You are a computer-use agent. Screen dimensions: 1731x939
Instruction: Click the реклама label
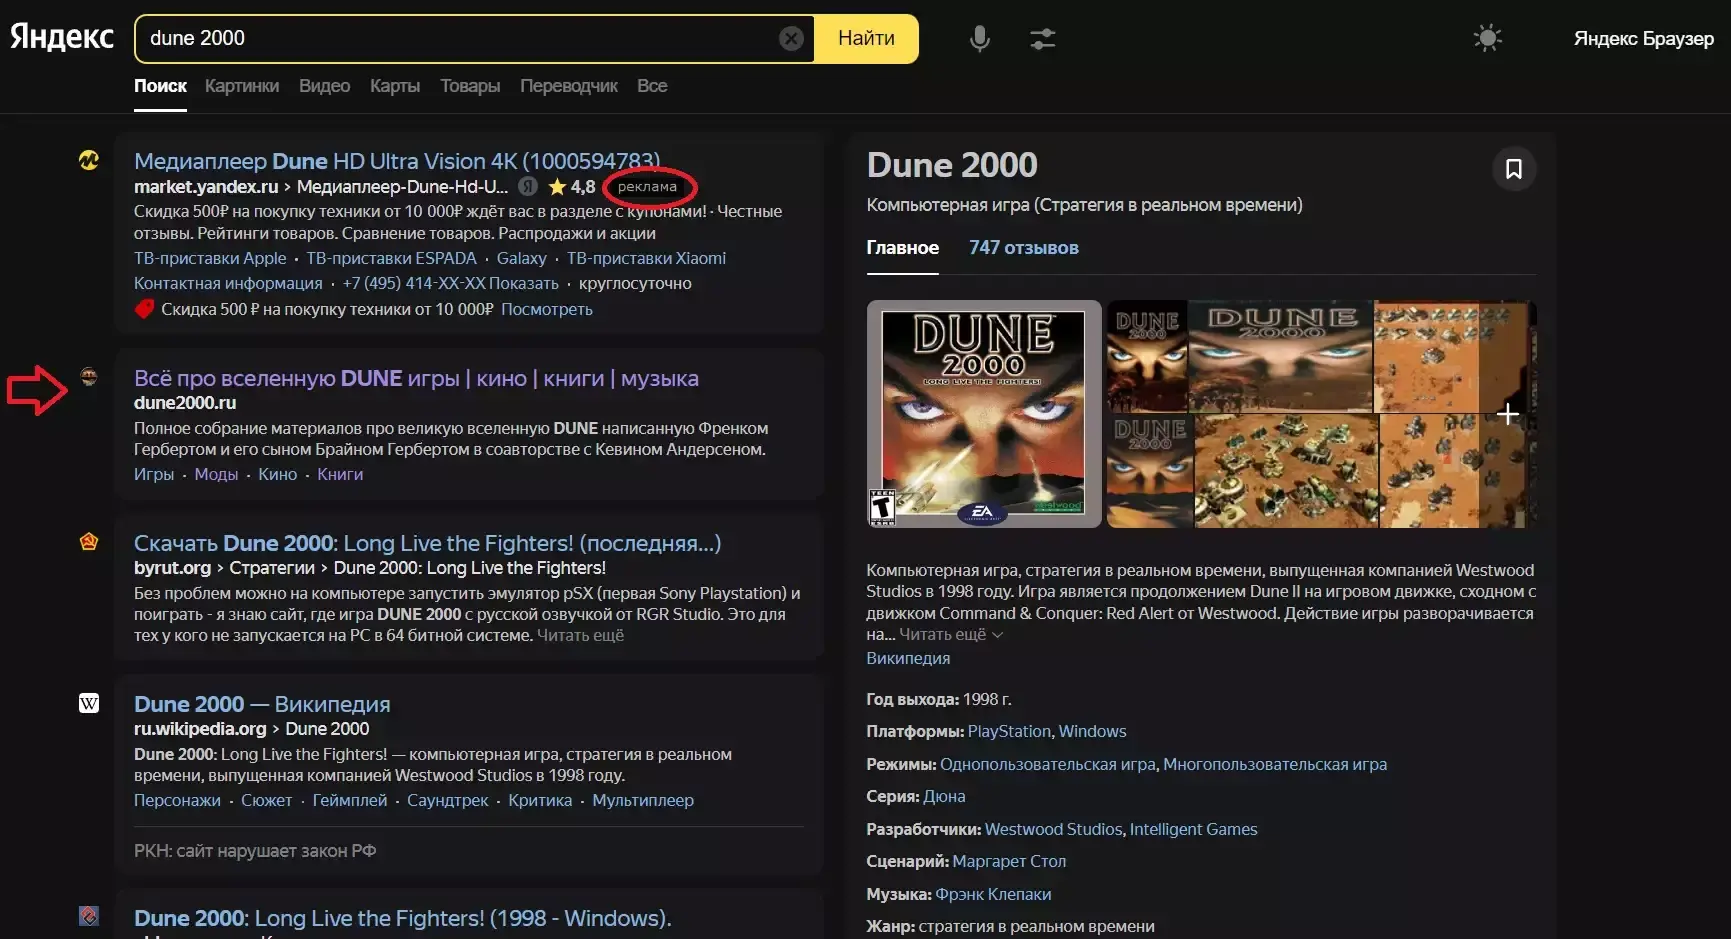click(647, 186)
